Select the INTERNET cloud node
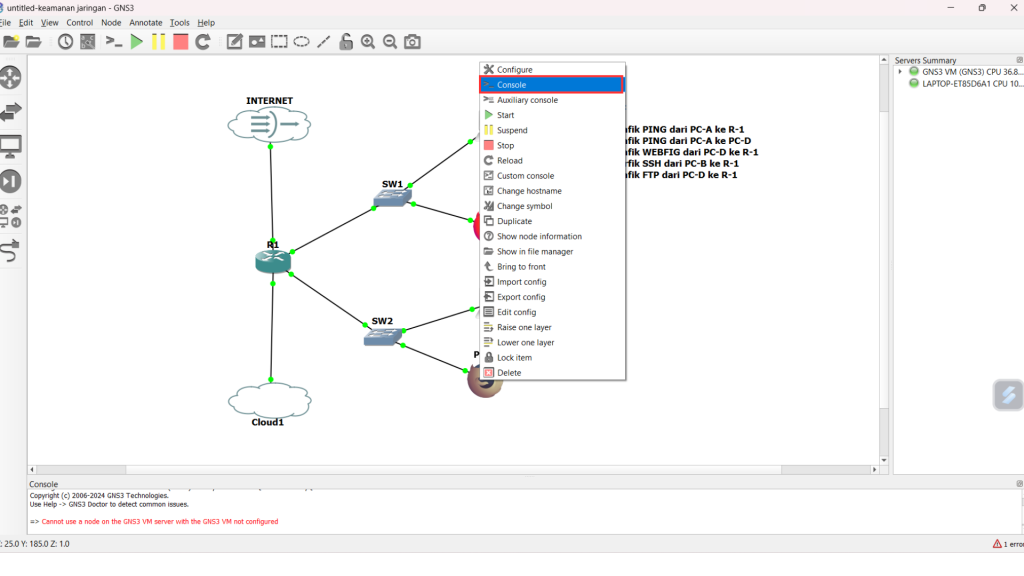1024x576 pixels. 269,124
